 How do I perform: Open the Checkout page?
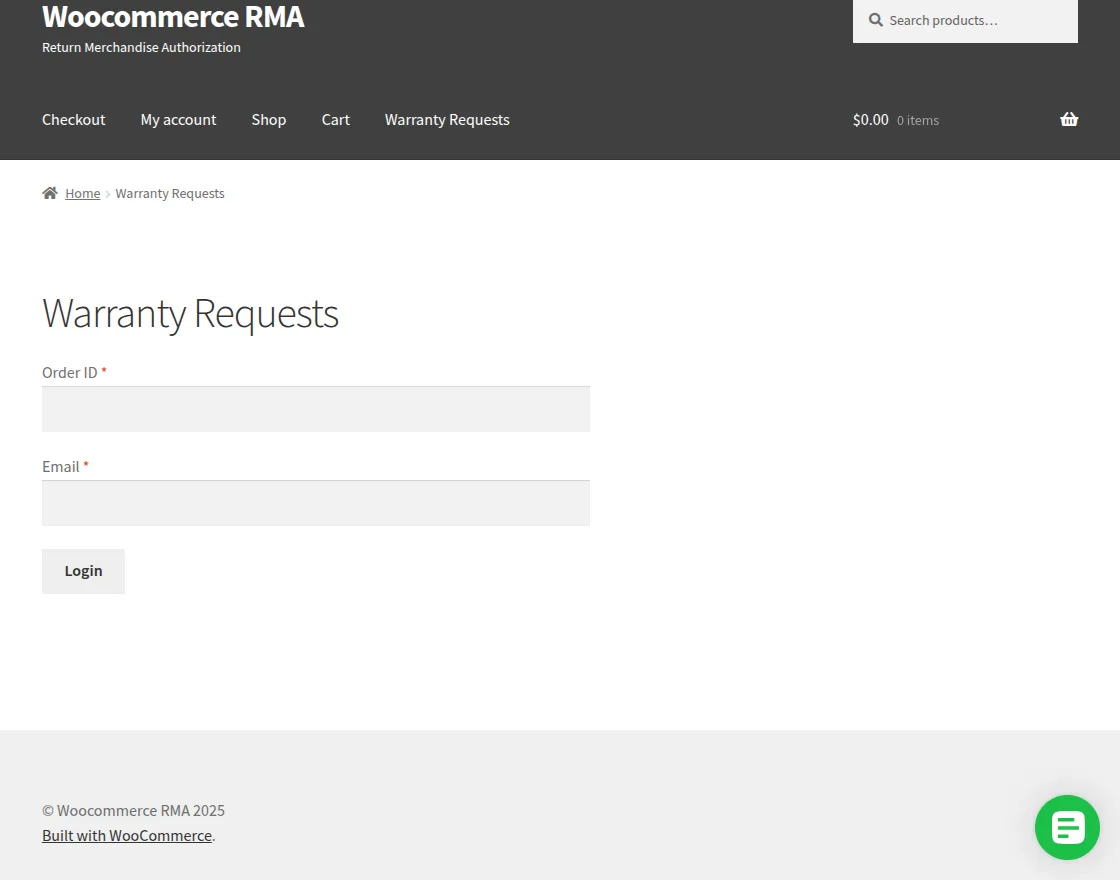pyautogui.click(x=73, y=119)
